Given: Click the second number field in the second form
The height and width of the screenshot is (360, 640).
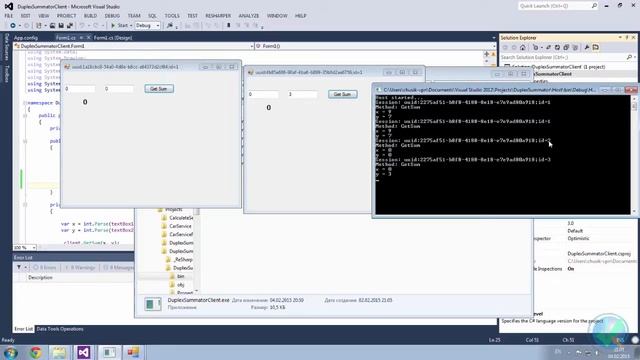Looking at the screenshot, I should coord(302,94).
